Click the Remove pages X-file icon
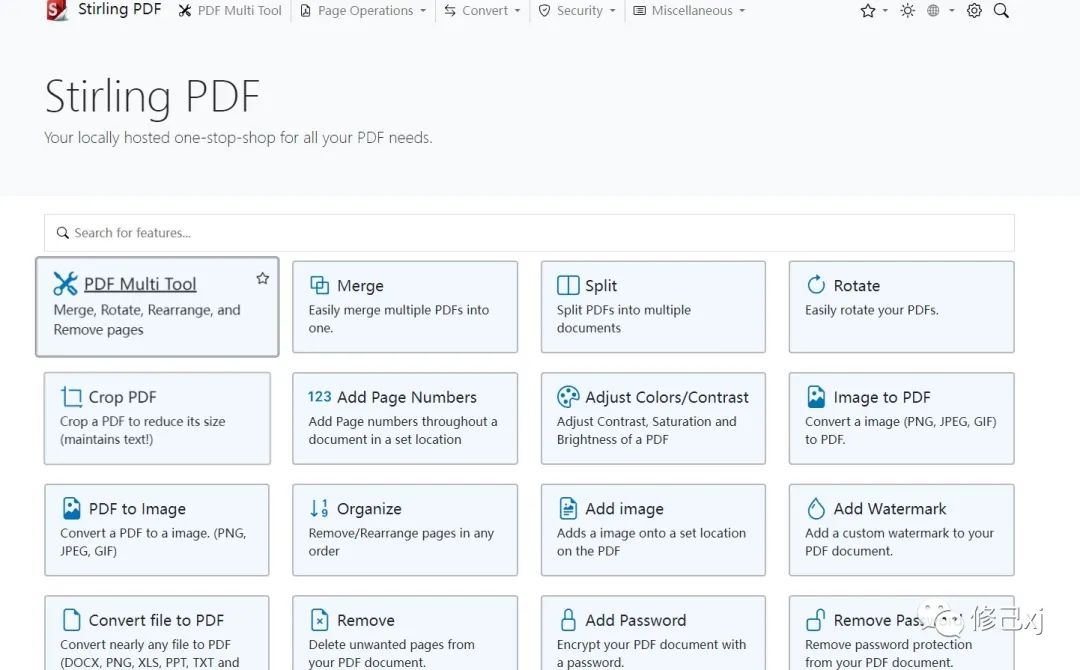Image resolution: width=1080 pixels, height=670 pixels. point(319,619)
